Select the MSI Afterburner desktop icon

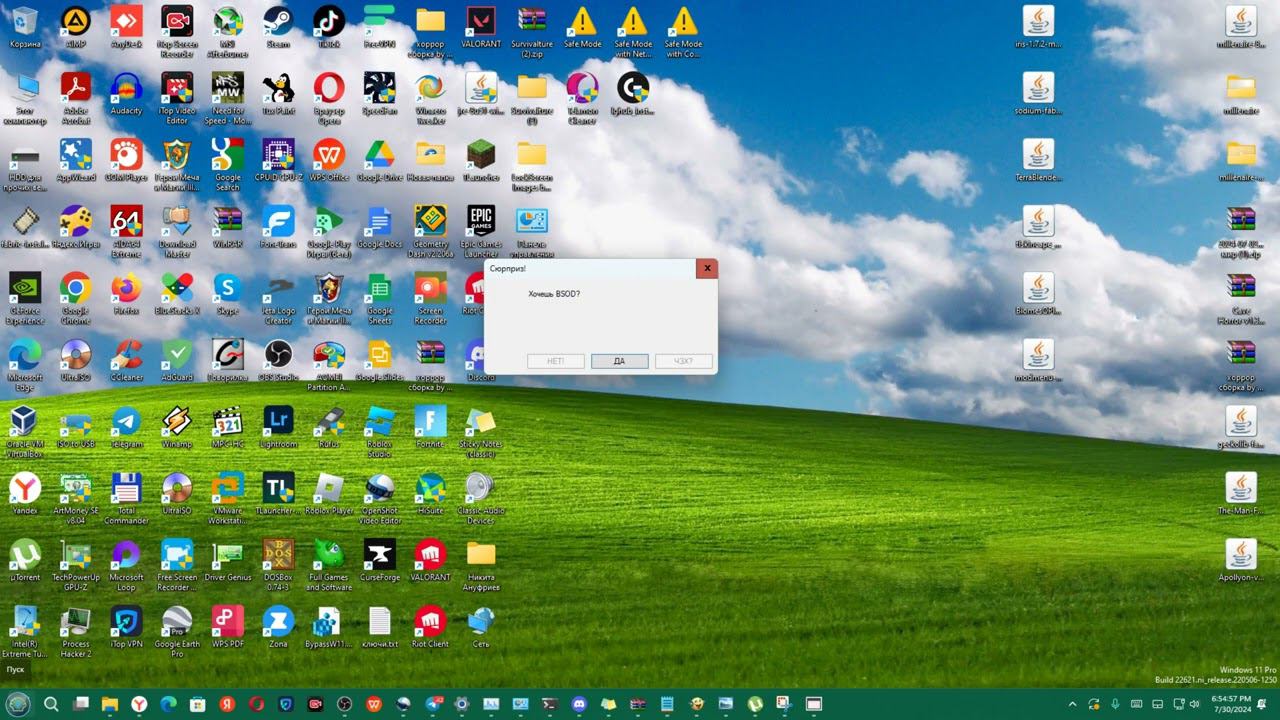pos(228,32)
